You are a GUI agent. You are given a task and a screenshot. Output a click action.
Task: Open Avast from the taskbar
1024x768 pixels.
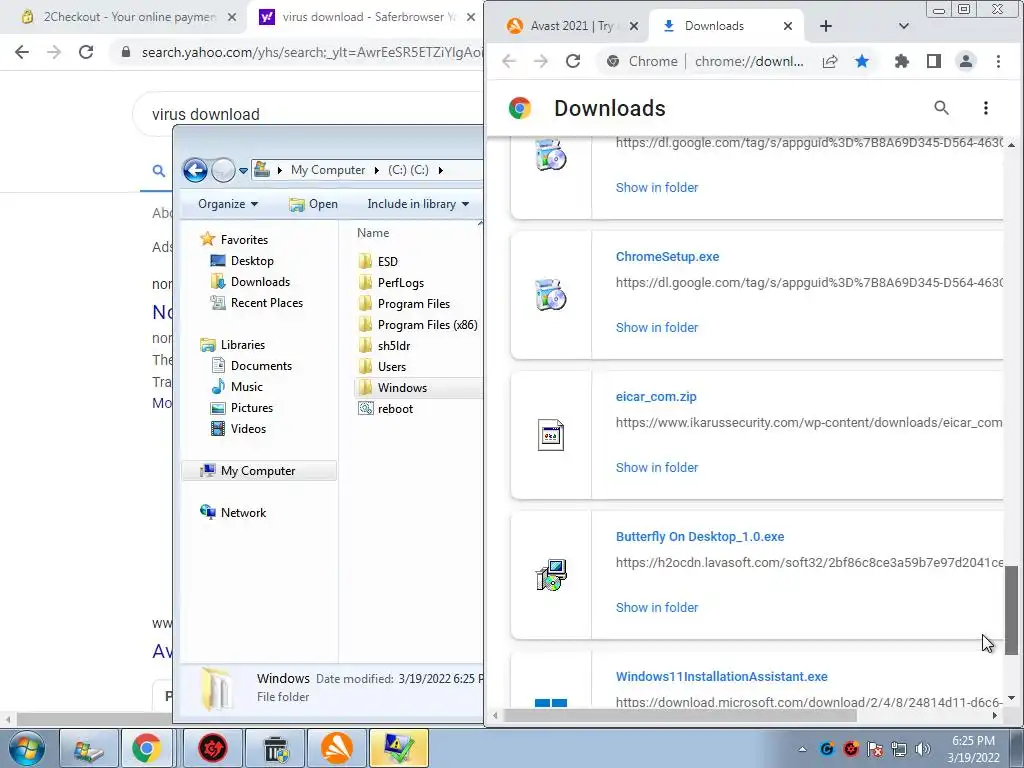coord(337,748)
